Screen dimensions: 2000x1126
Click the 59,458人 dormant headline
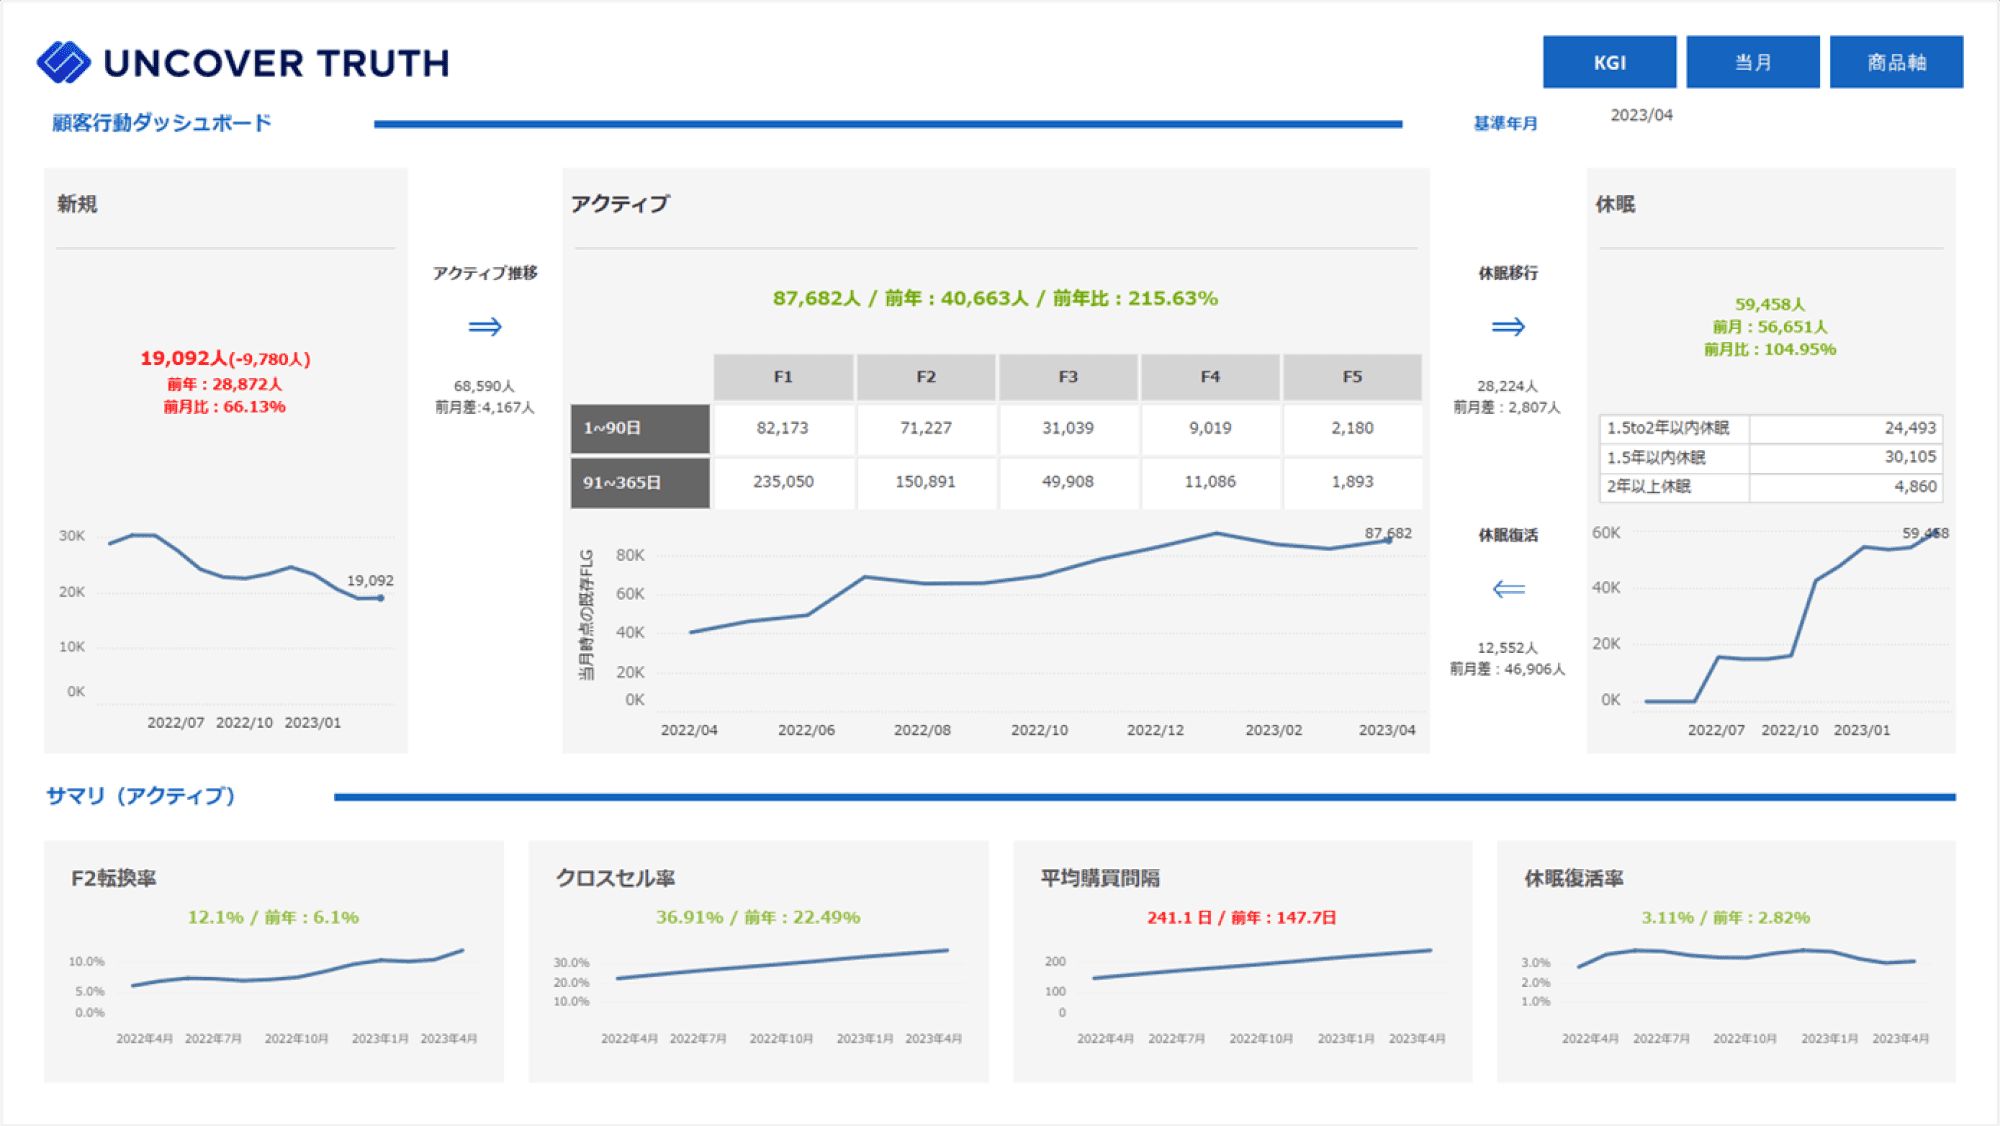click(1770, 304)
